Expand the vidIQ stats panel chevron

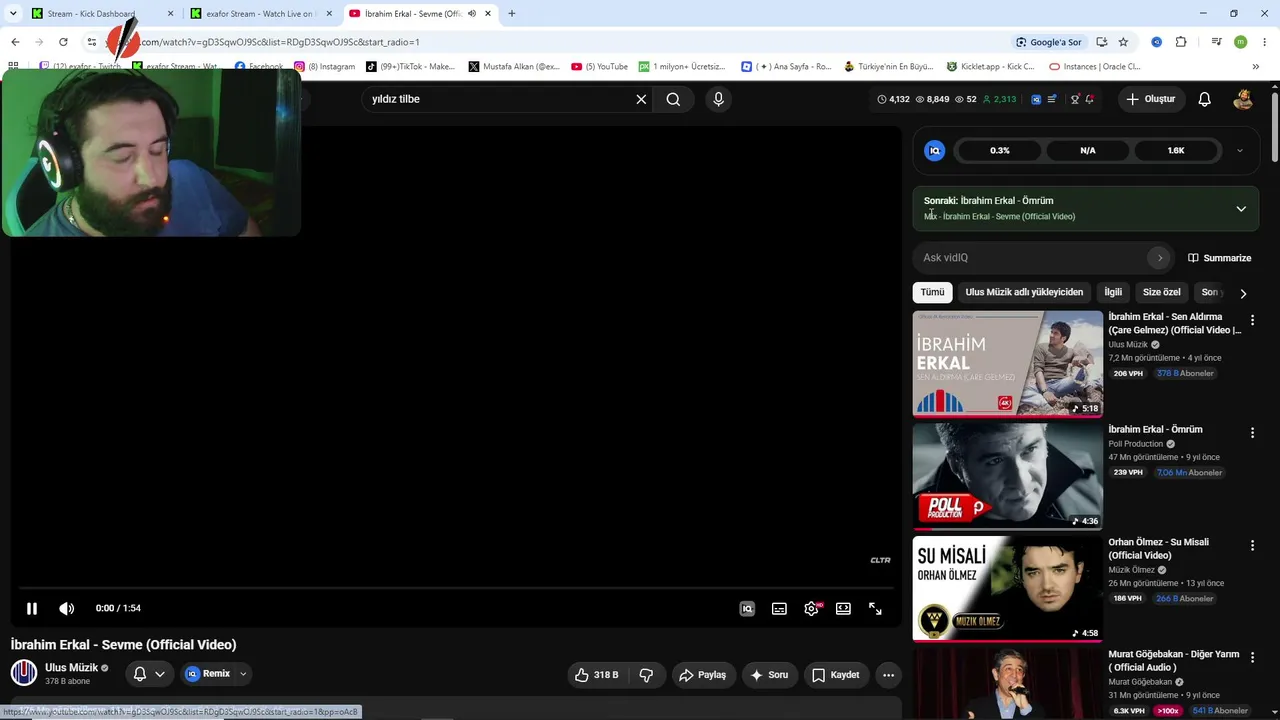tap(1240, 151)
